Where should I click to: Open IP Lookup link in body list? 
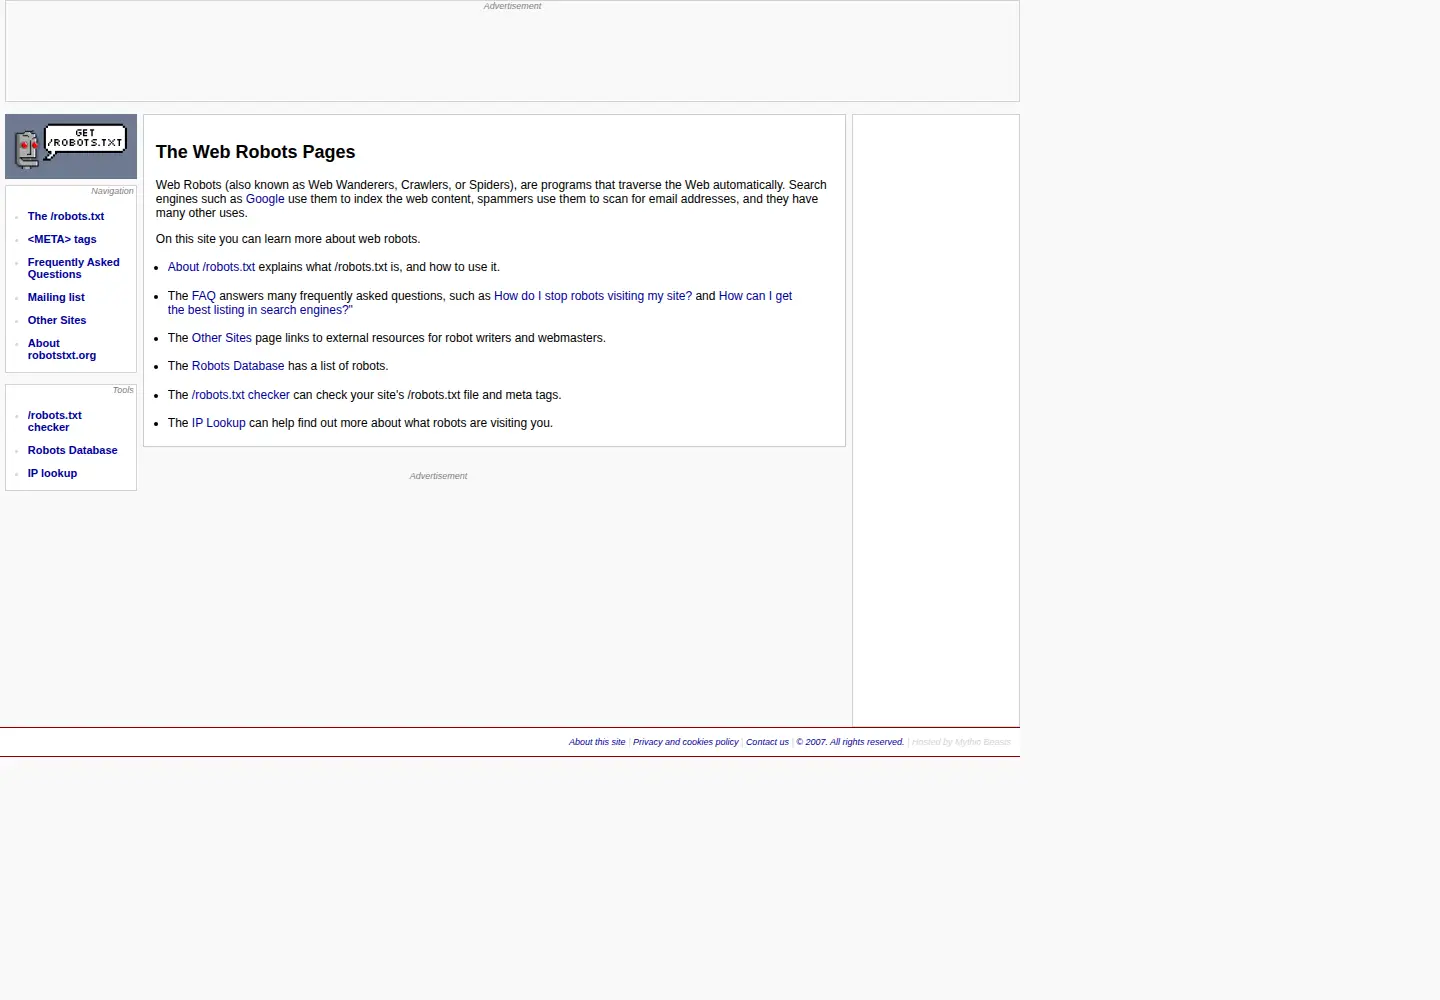[219, 423]
